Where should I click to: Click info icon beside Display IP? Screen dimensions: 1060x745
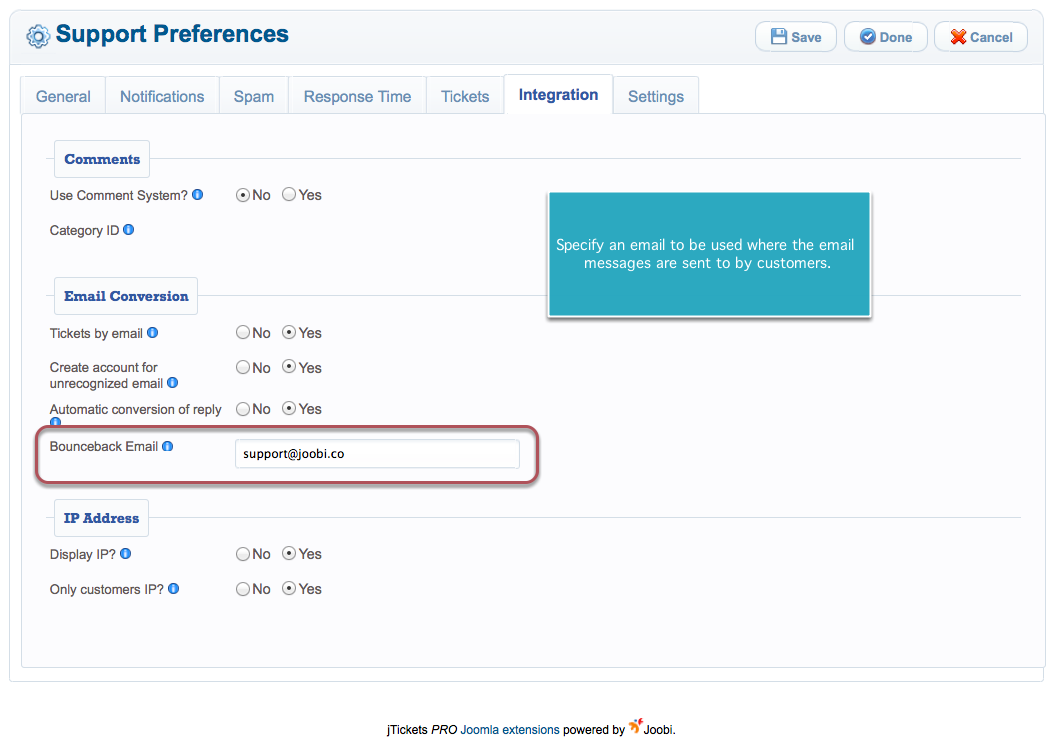pyautogui.click(x=125, y=554)
